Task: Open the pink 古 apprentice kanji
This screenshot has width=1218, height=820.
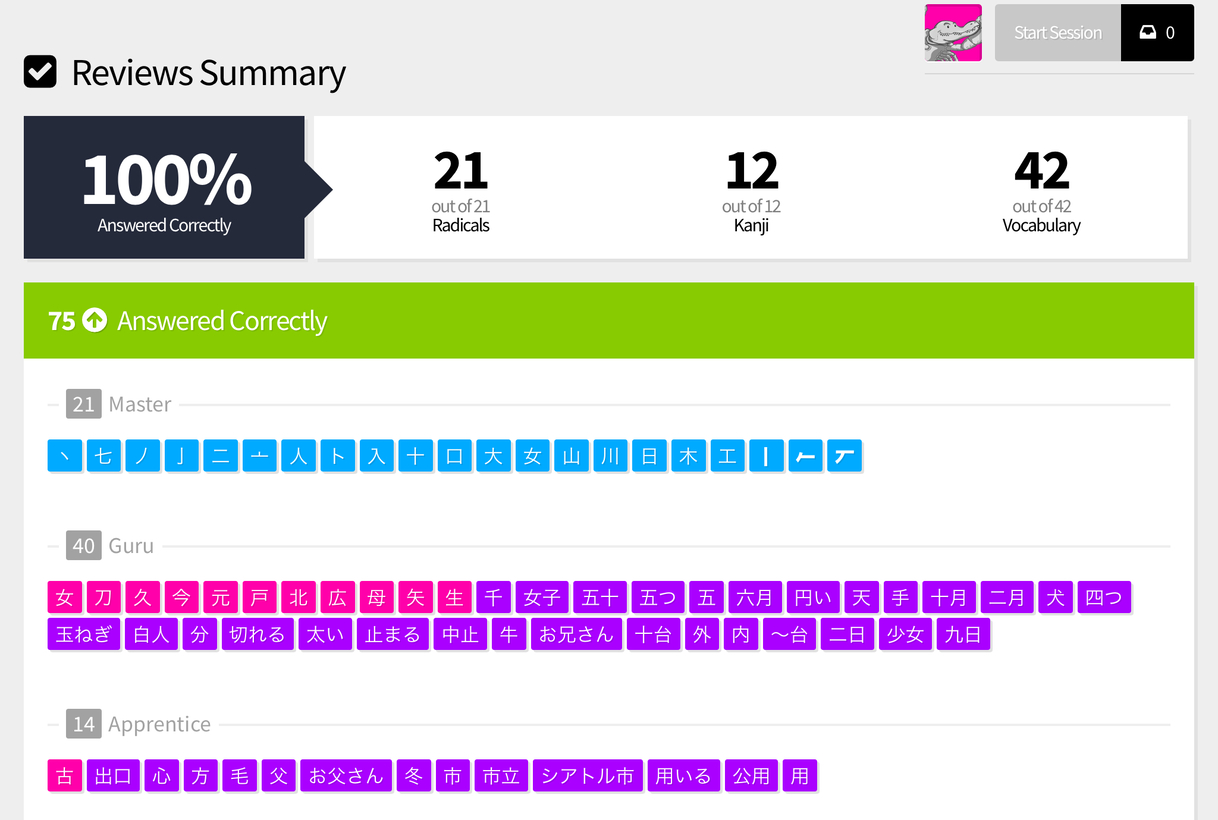Action: 64,776
